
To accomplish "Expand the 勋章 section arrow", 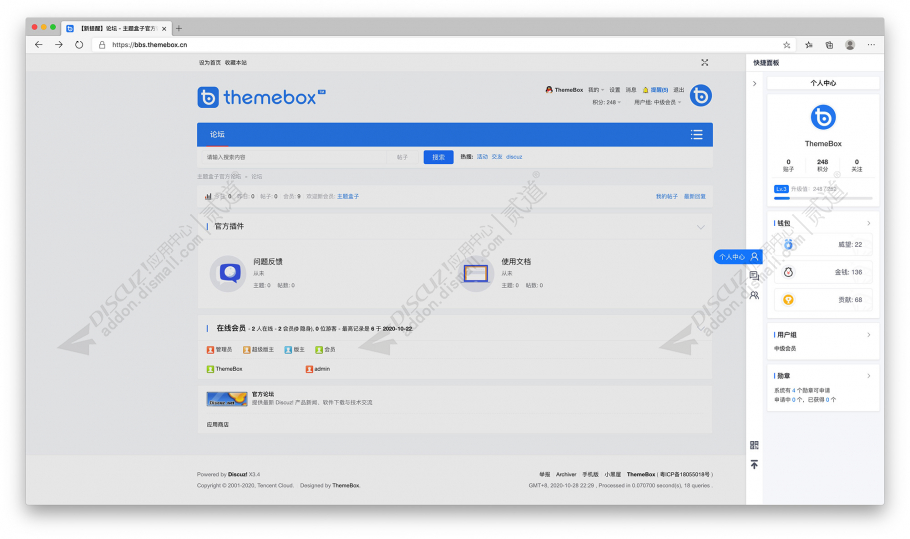I will point(869,376).
